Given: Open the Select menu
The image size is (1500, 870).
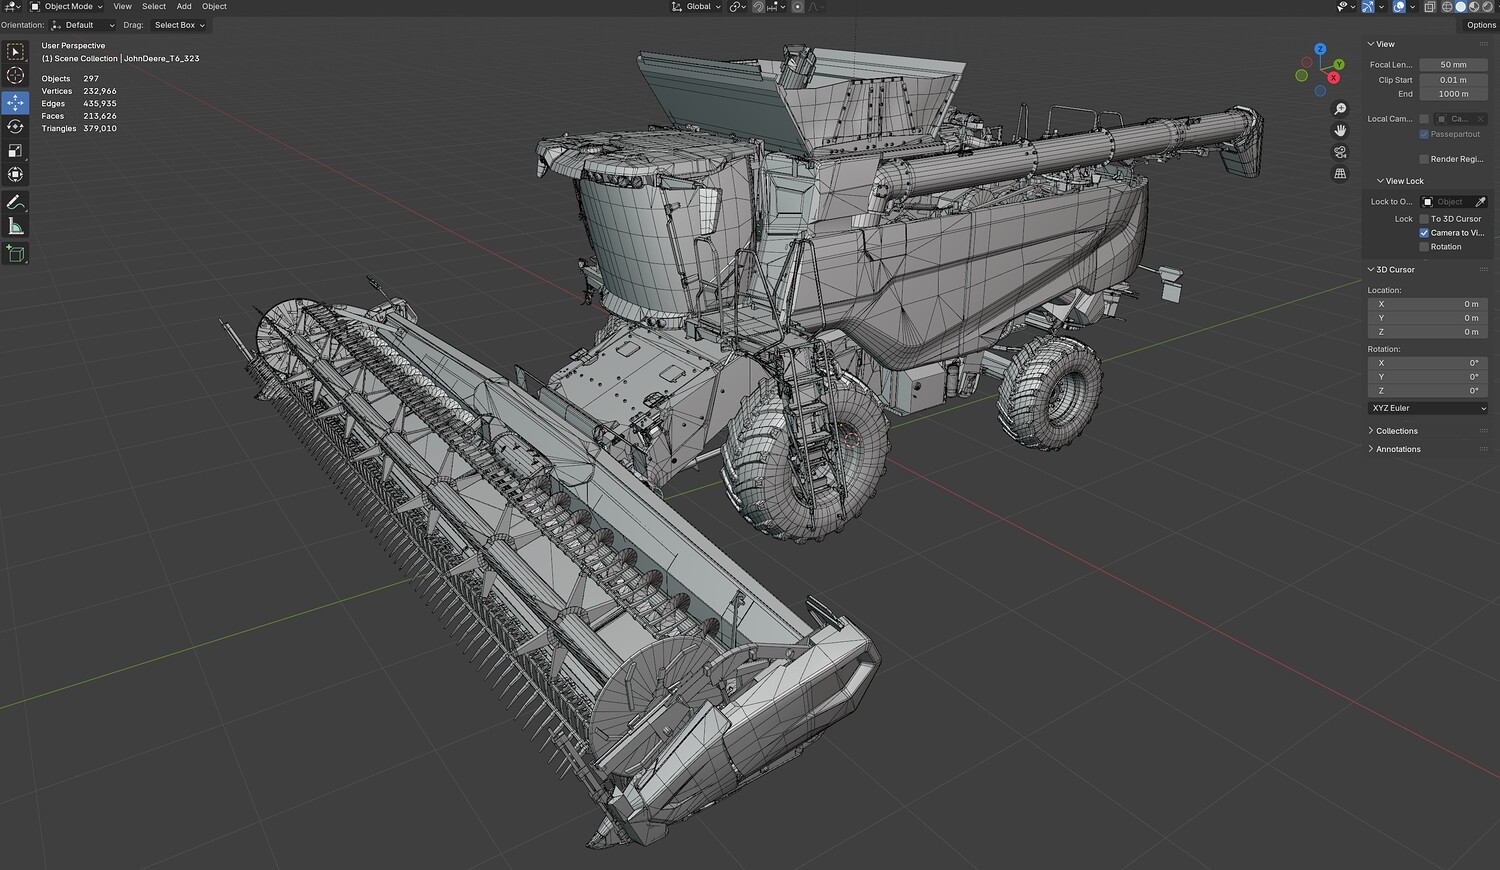Looking at the screenshot, I should tap(154, 7).
